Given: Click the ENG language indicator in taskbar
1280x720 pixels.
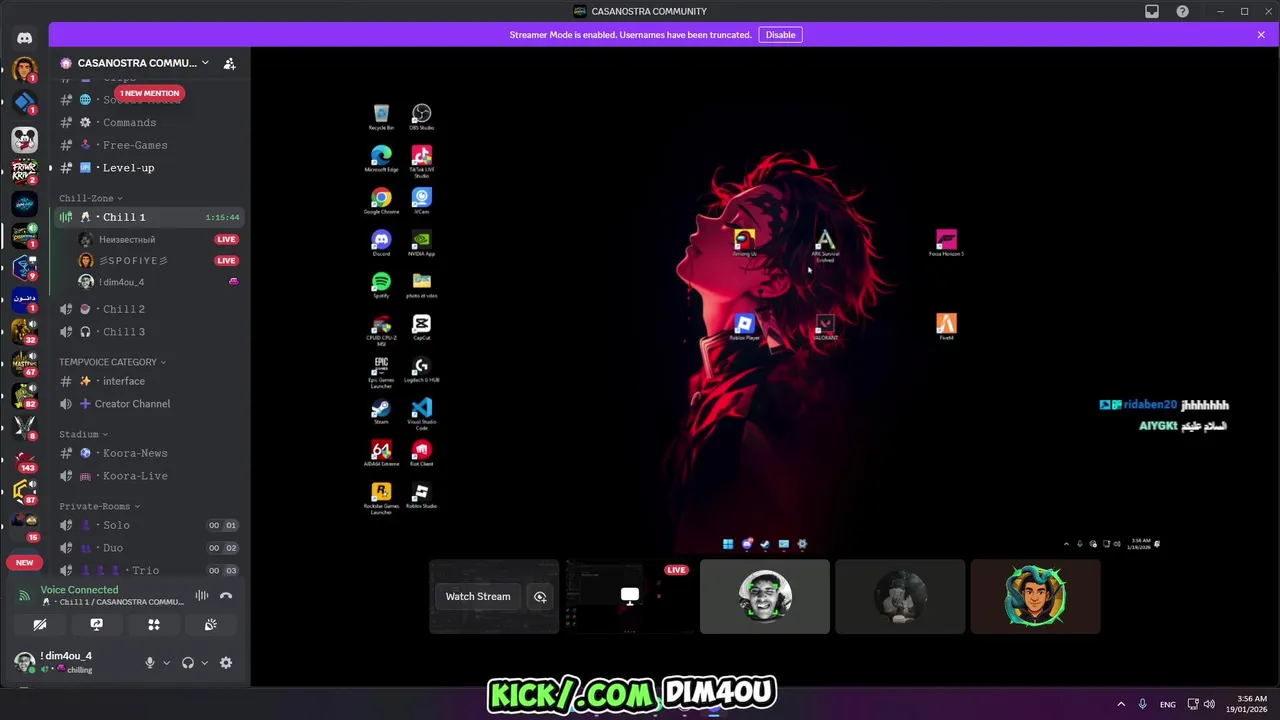Looking at the screenshot, I should (x=1168, y=704).
